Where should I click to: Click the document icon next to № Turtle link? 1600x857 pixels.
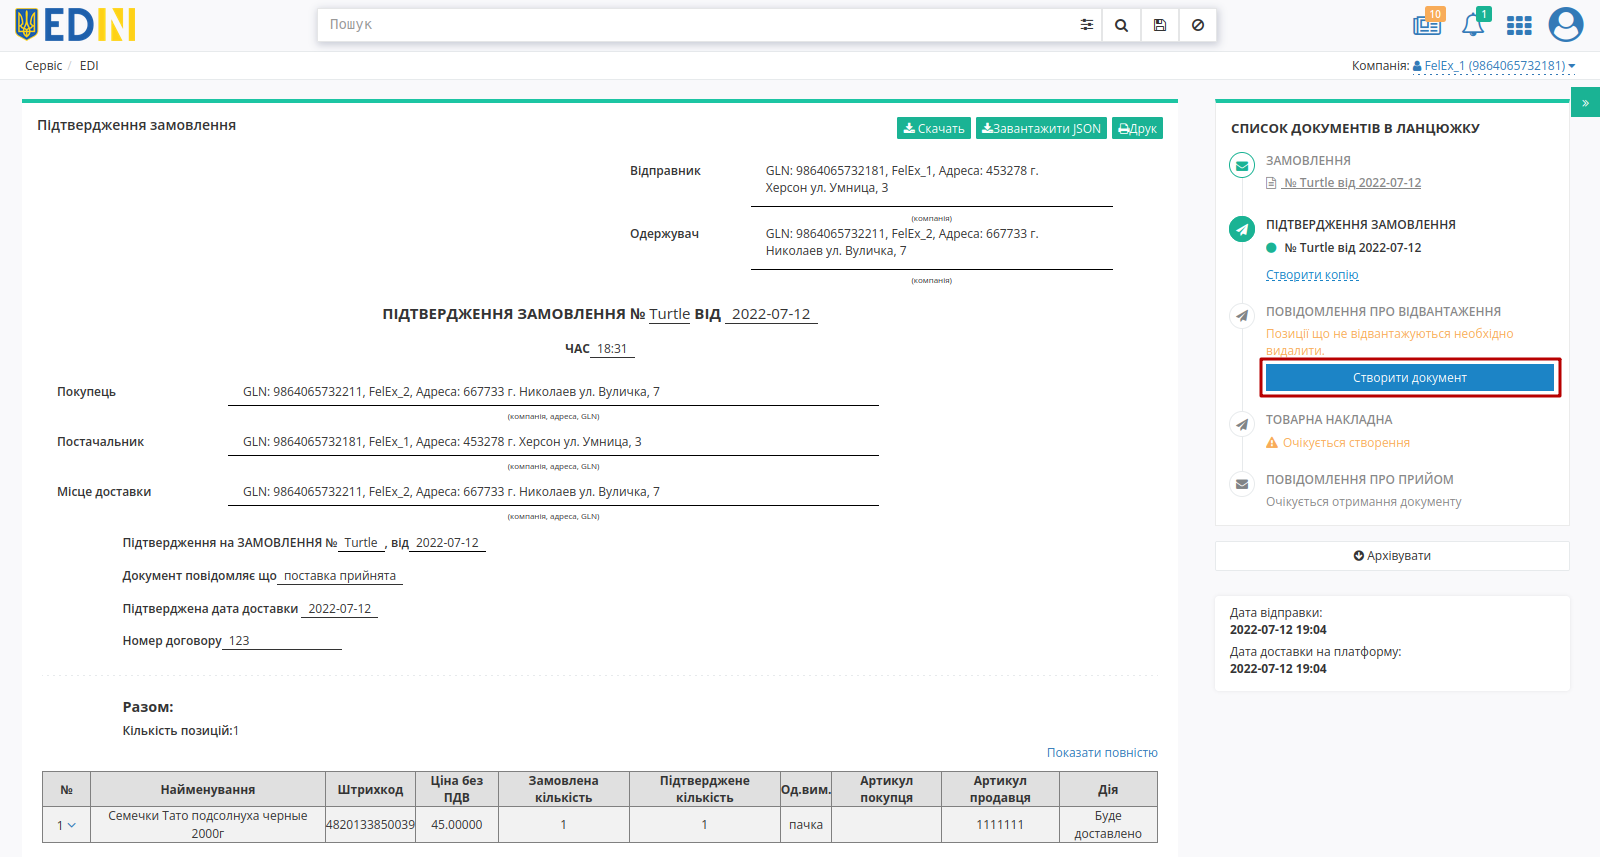pos(1271,183)
